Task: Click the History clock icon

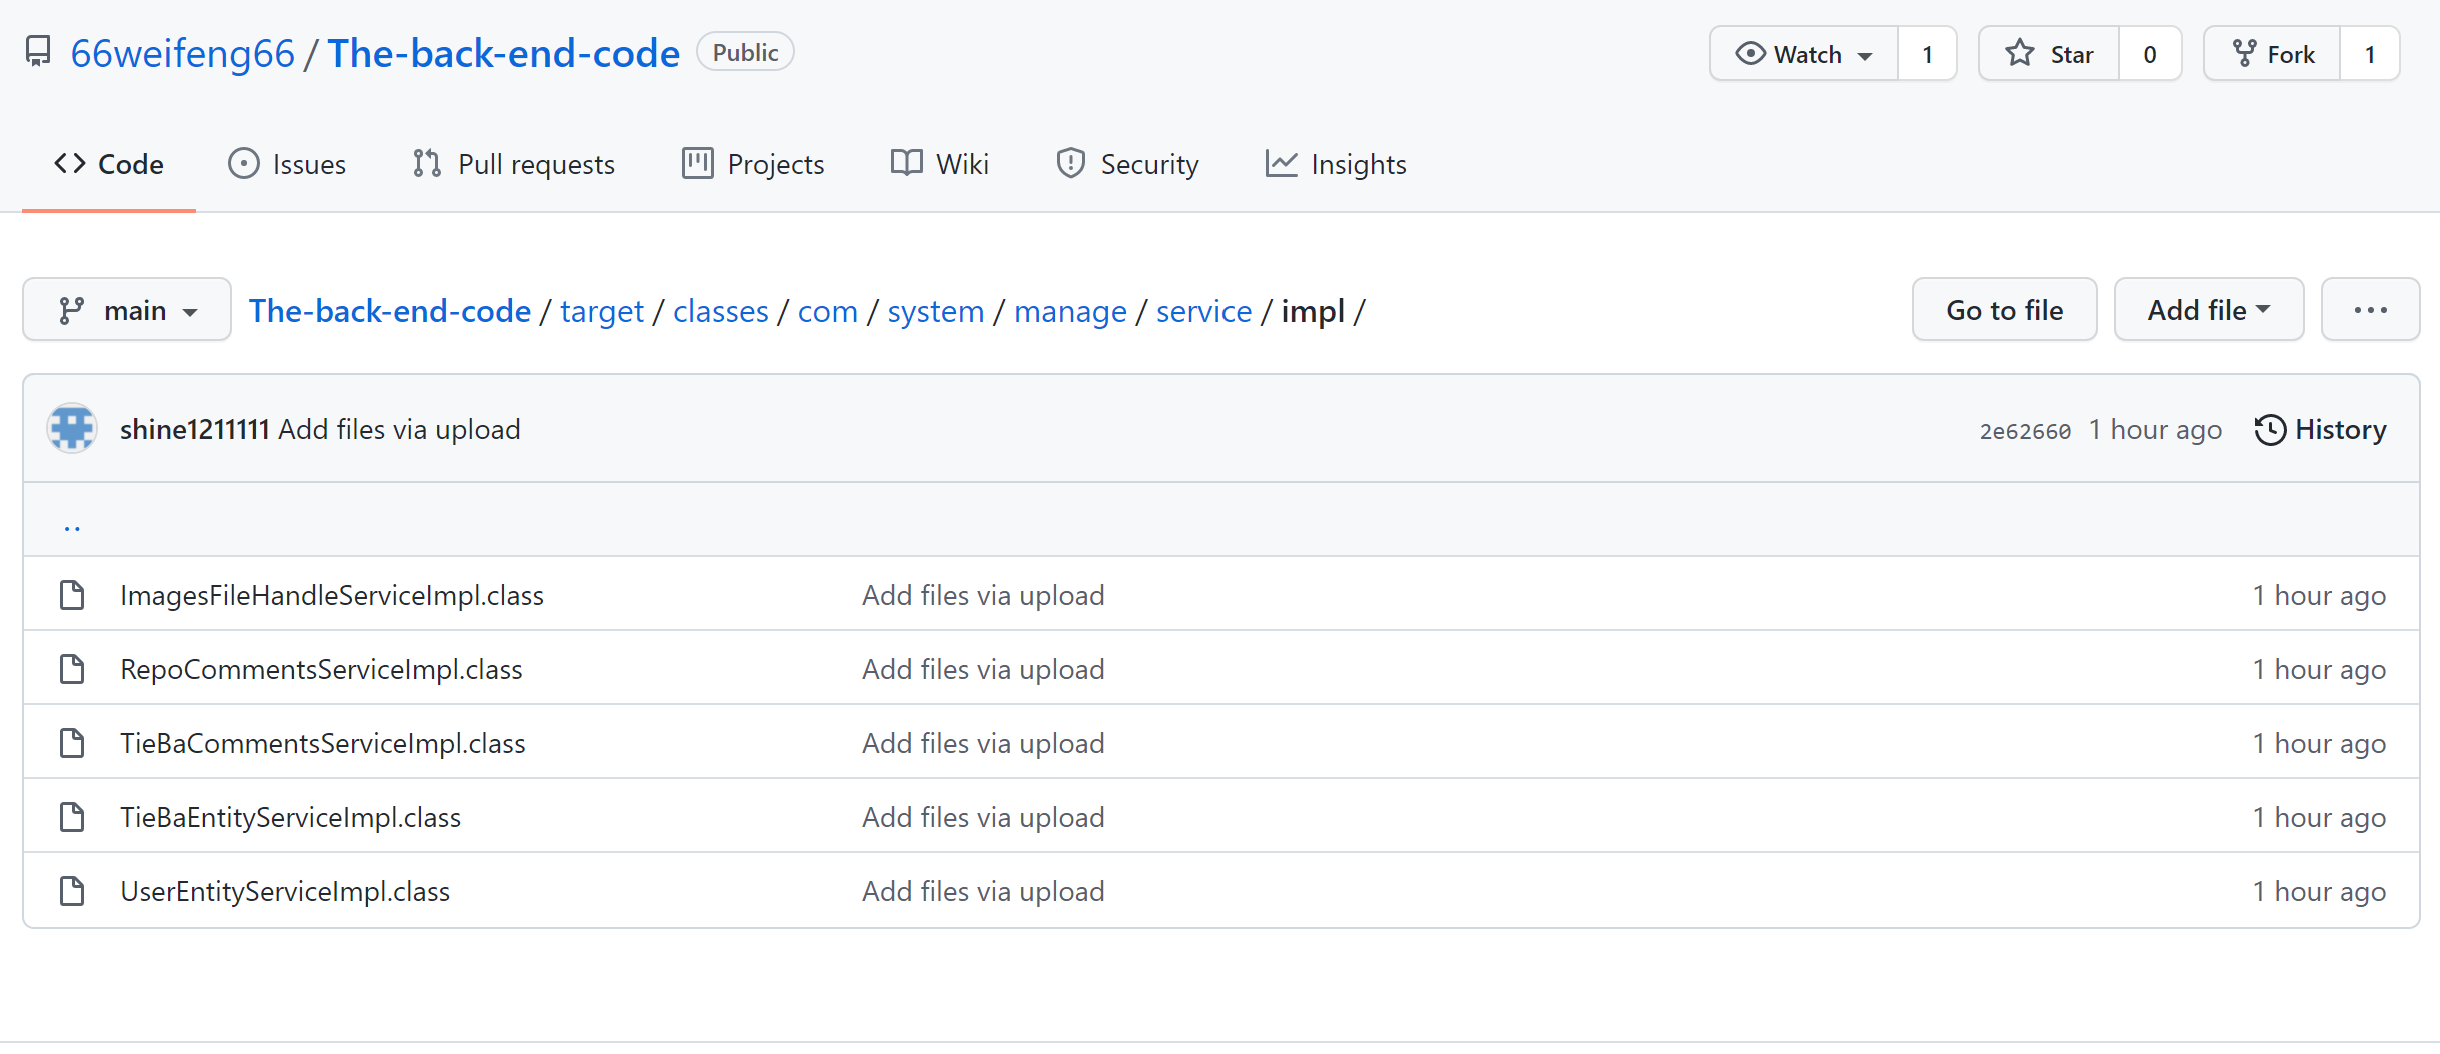Action: click(x=2269, y=430)
